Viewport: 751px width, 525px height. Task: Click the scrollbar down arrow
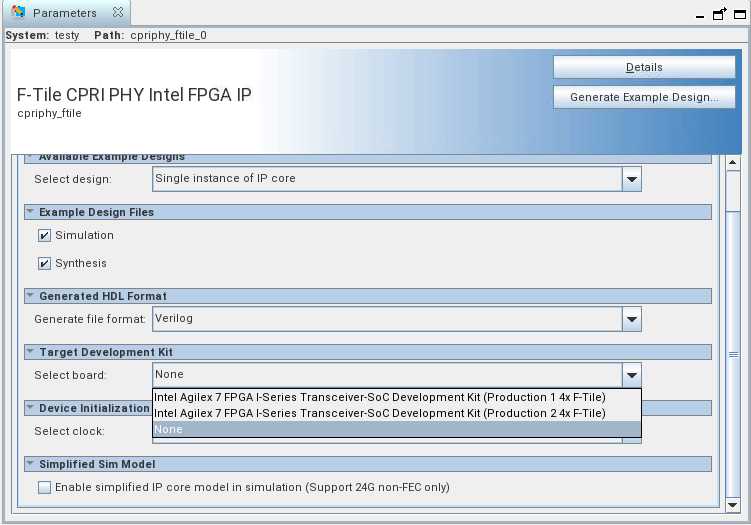coord(733,504)
